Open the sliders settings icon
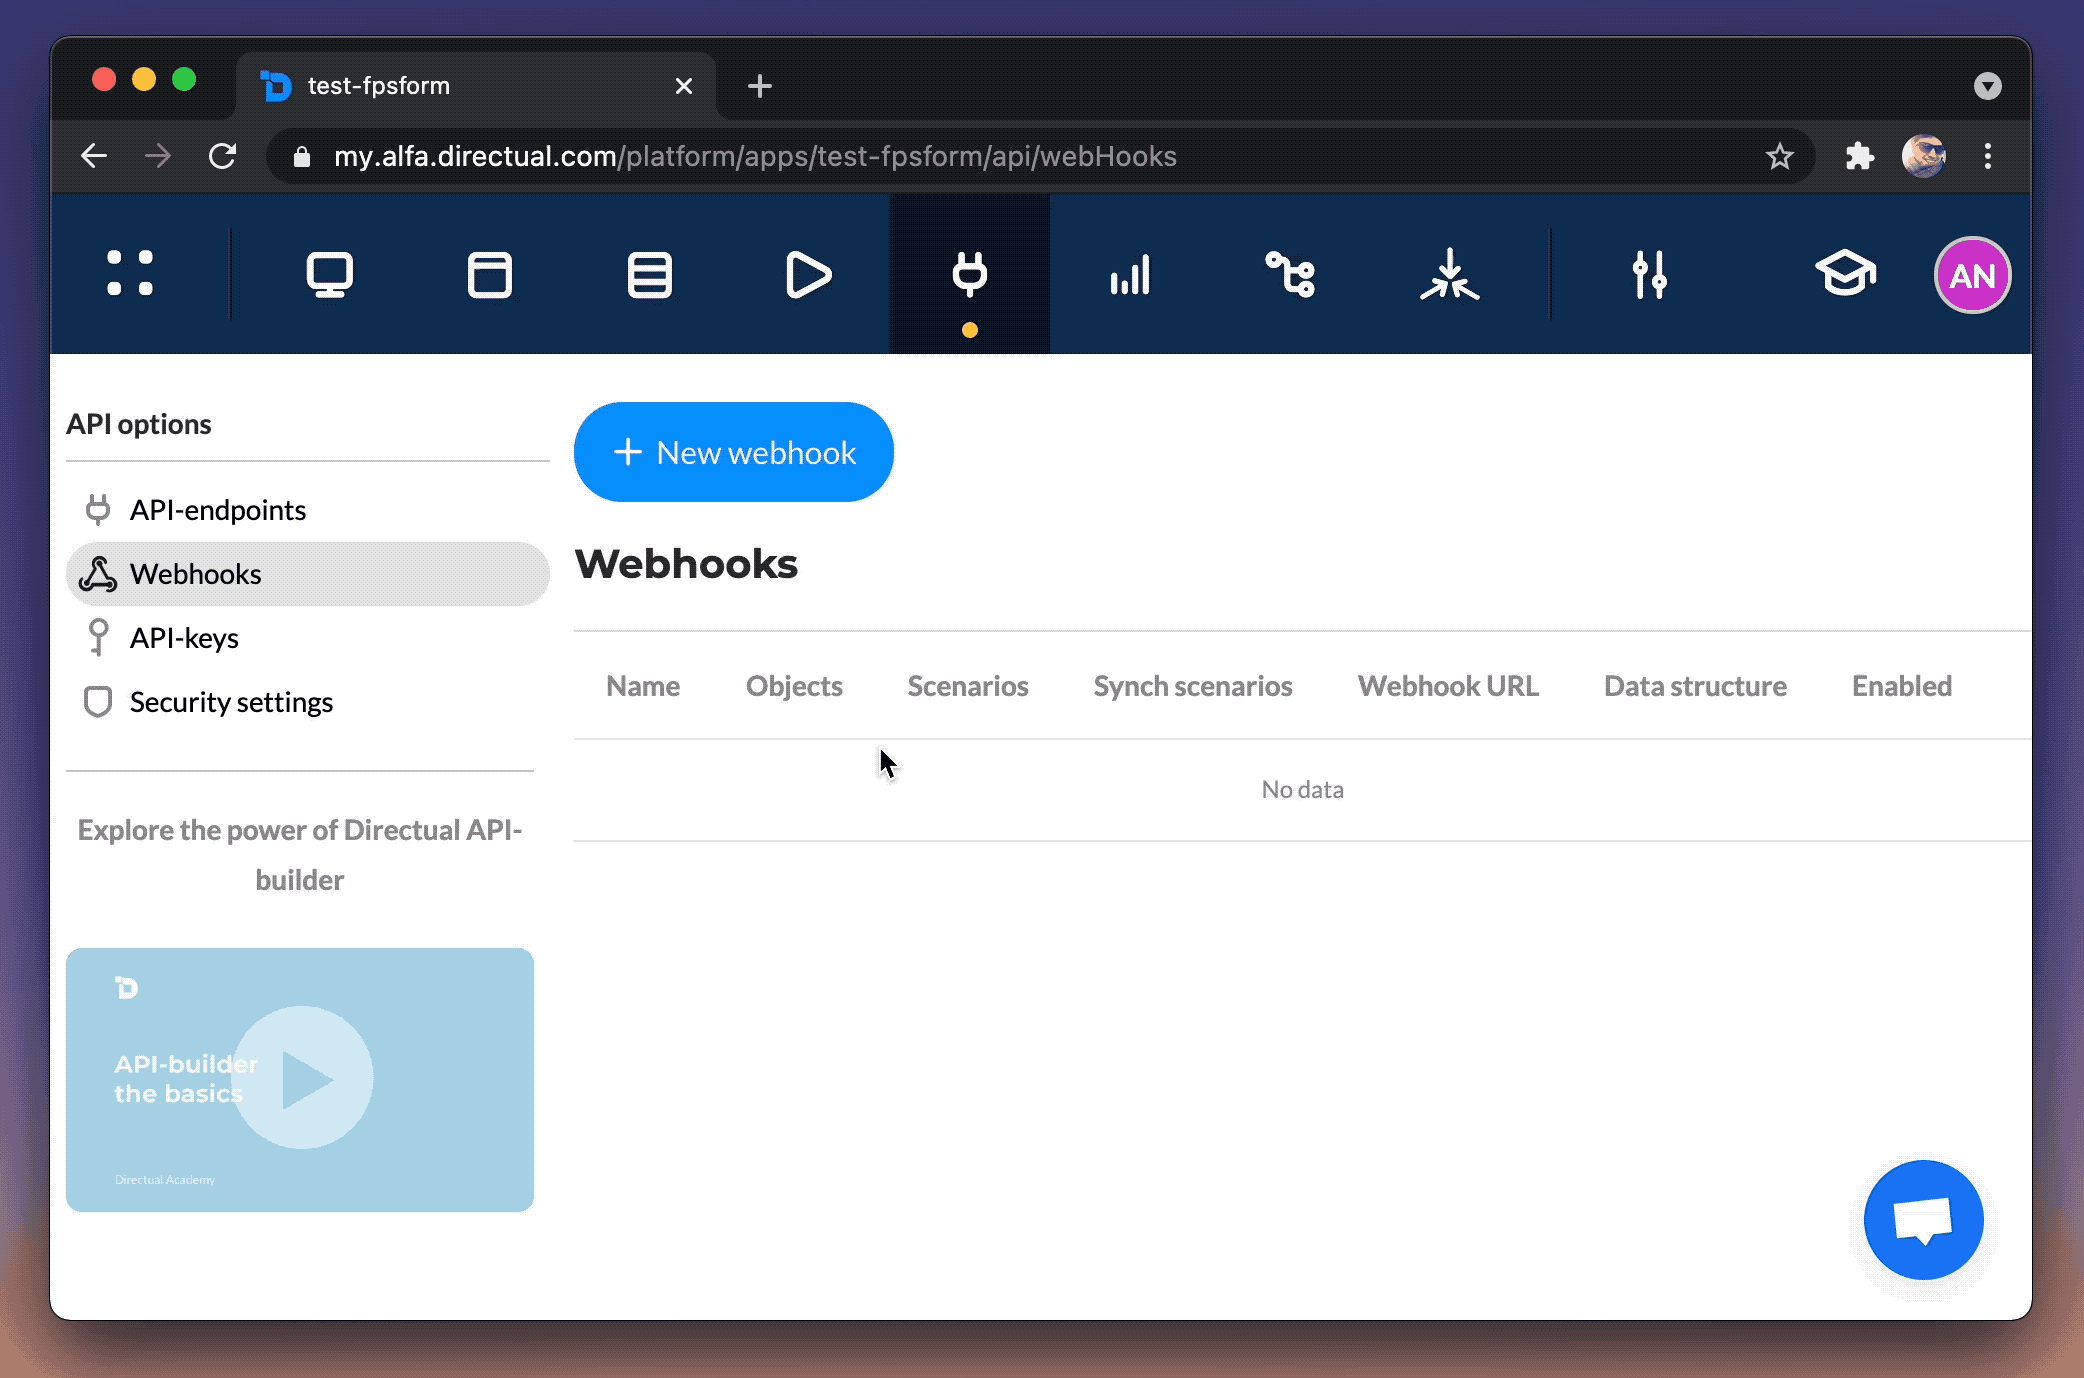 coord(1649,275)
